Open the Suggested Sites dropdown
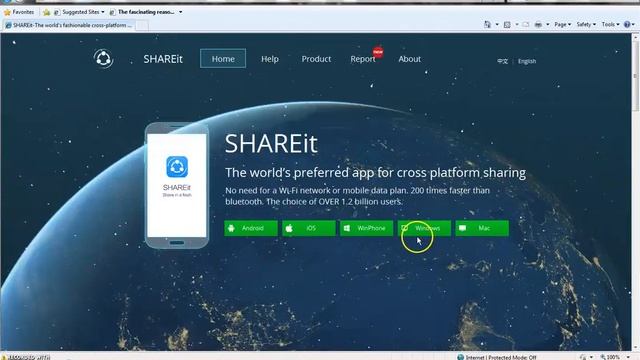Viewport: 640px width, 360px height. pos(79,12)
